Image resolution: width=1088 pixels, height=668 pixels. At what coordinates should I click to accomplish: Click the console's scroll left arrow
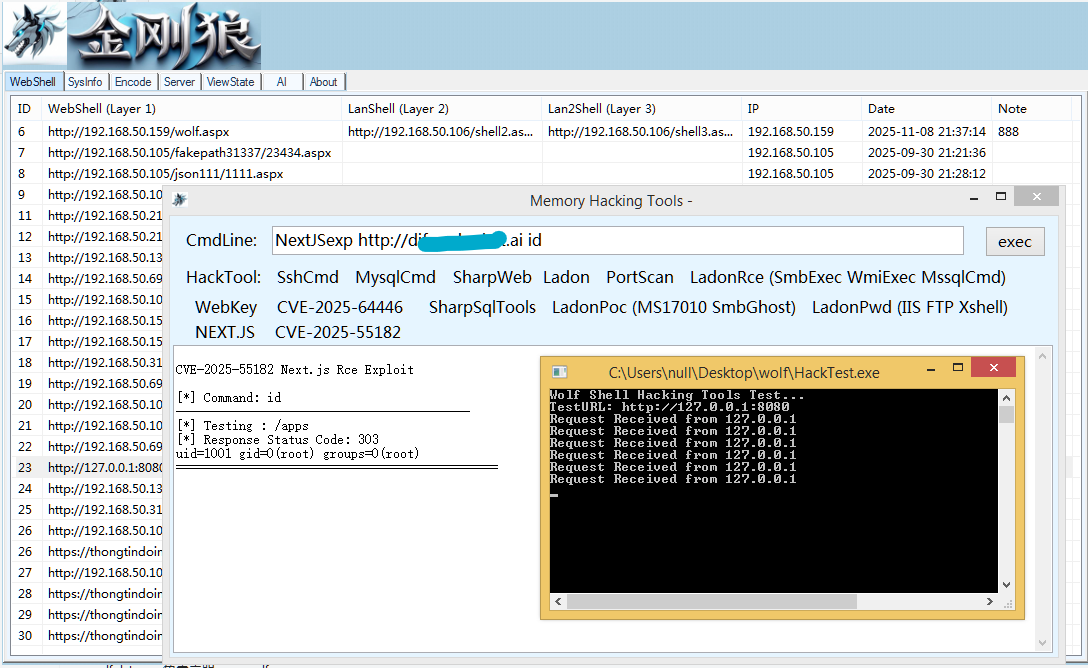pos(558,601)
